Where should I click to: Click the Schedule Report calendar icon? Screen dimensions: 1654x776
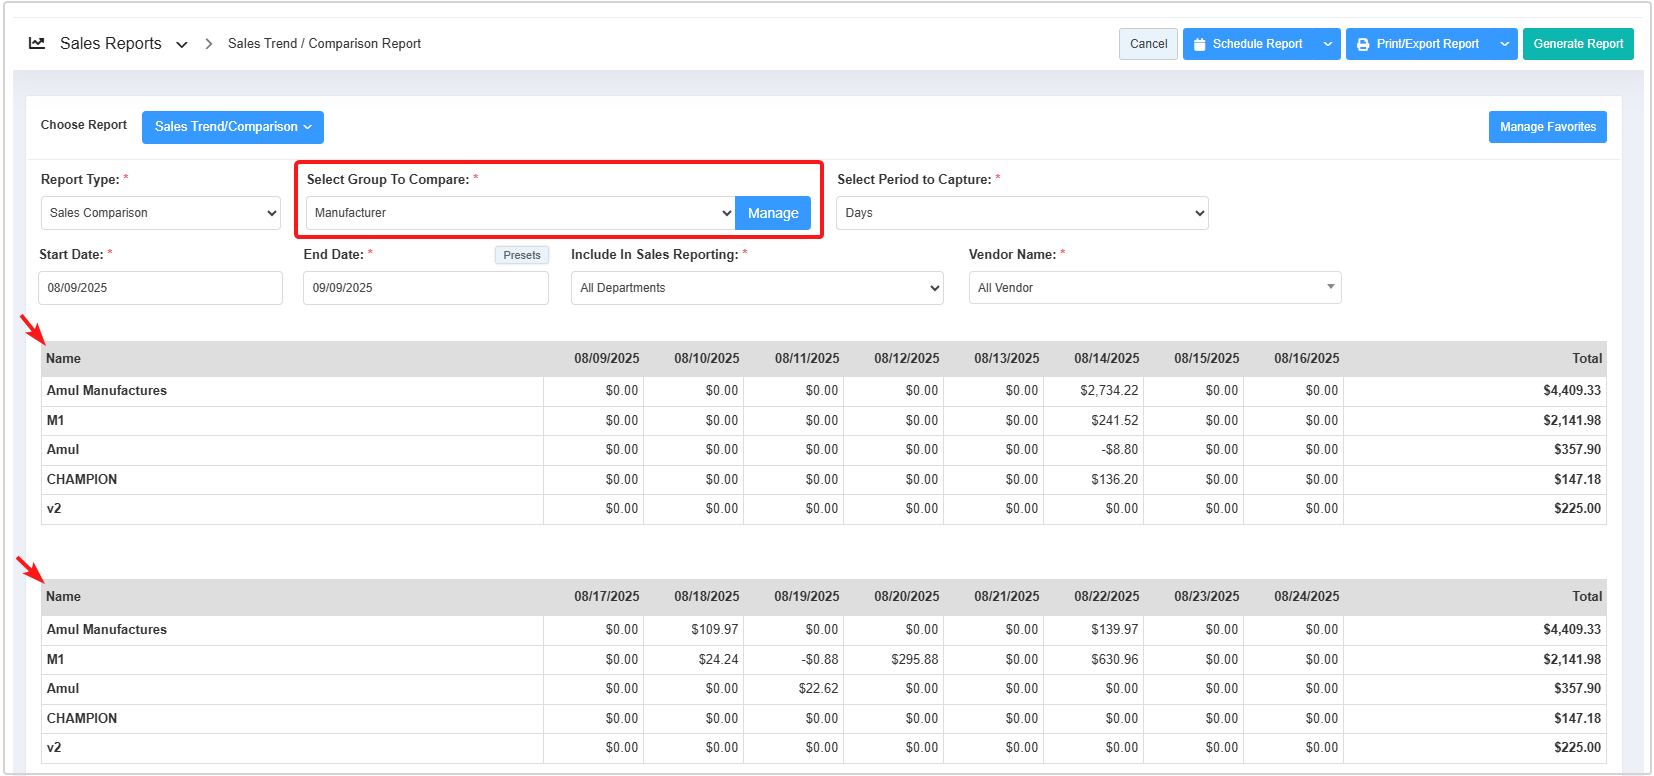(1199, 44)
